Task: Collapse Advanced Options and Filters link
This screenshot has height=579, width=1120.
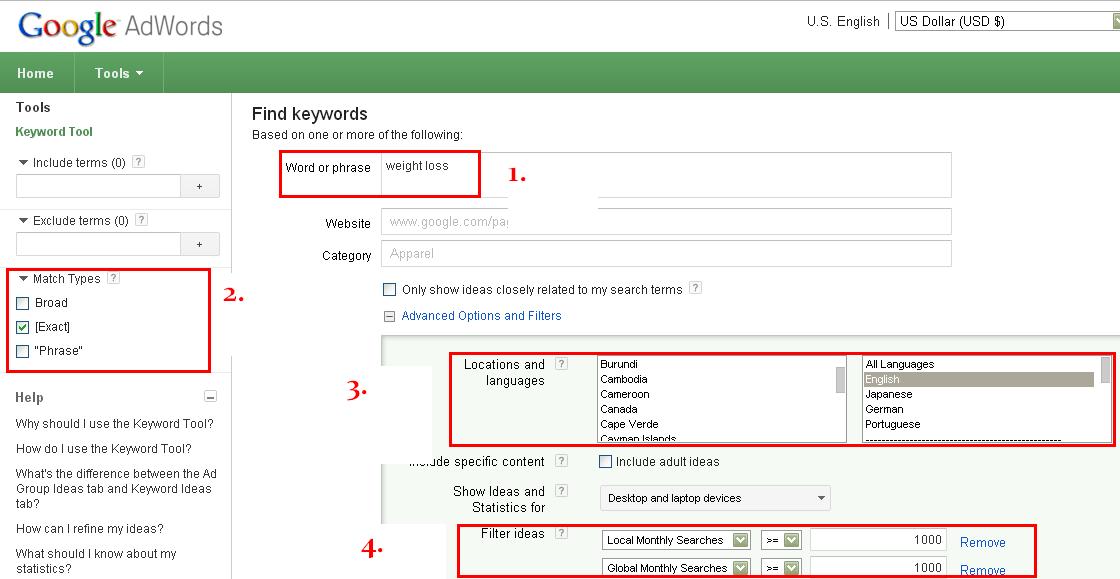Action: [481, 316]
